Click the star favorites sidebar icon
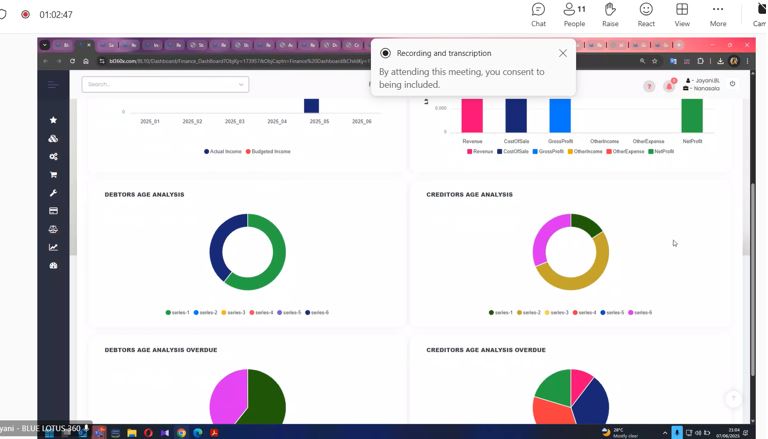 pyautogui.click(x=53, y=120)
